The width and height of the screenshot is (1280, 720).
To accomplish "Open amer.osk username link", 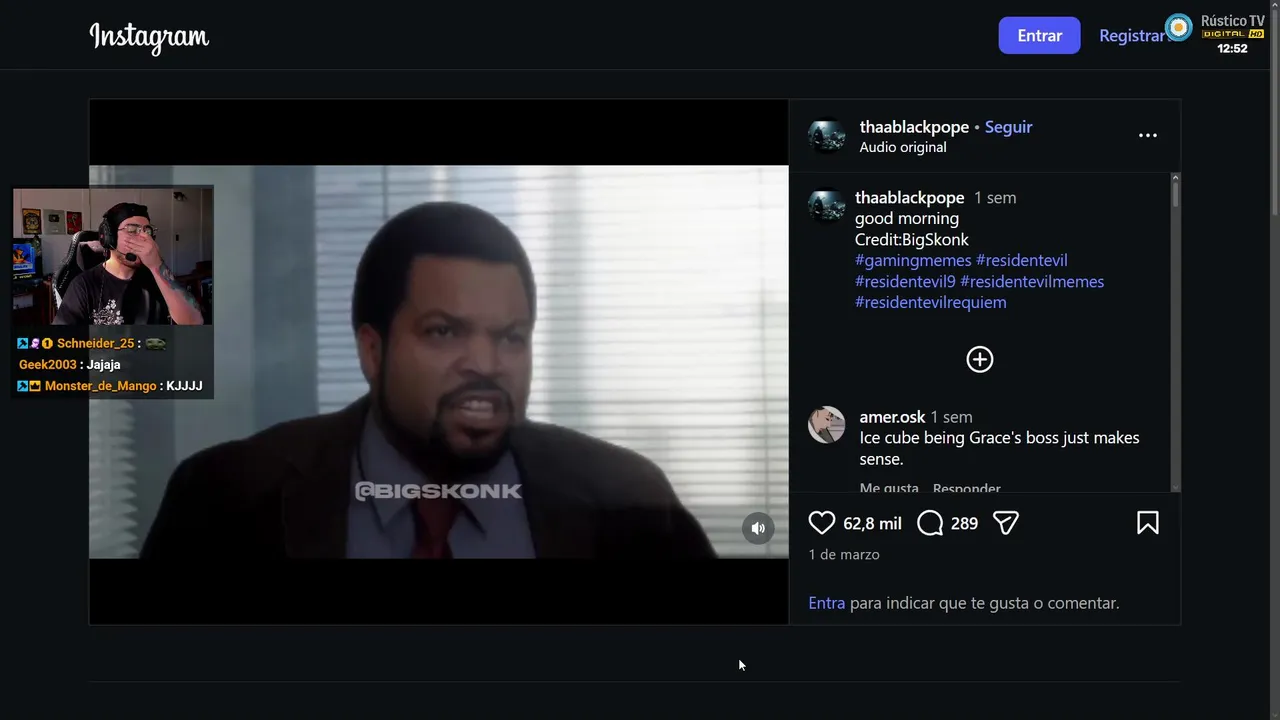I will point(892,417).
